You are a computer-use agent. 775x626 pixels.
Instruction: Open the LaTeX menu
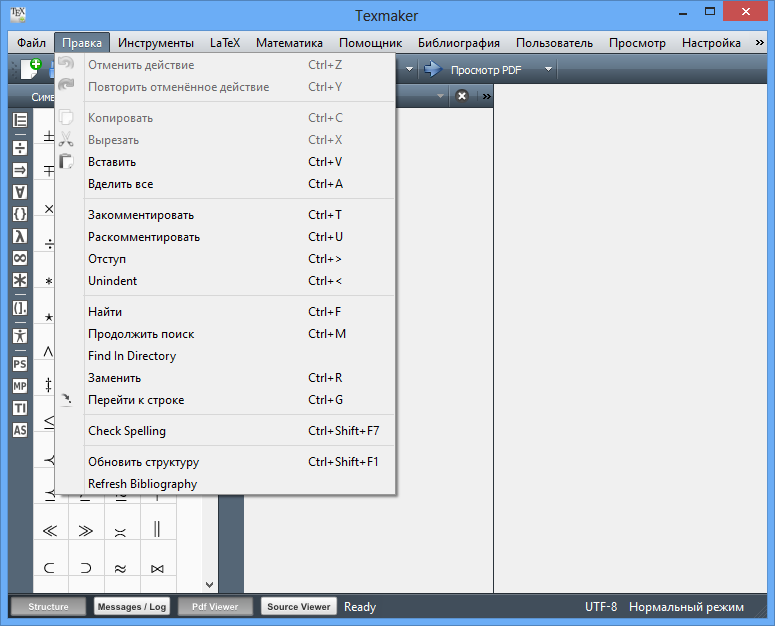click(225, 42)
